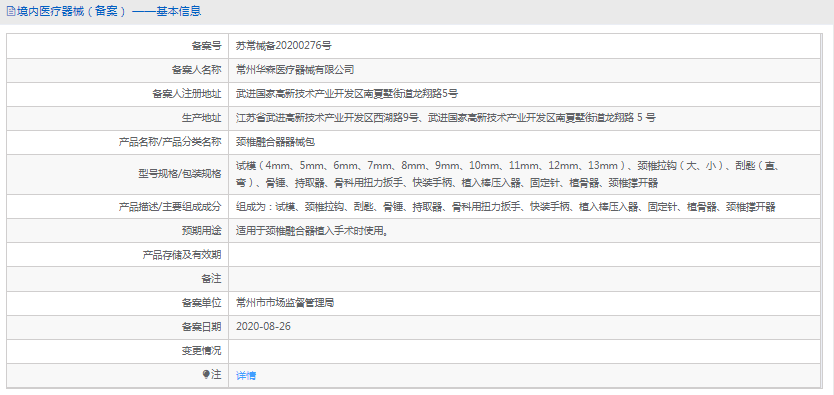Viewport: 834px width, 395px height.
Task: Click the lightbulb icon next to 注
Action: click(206, 375)
